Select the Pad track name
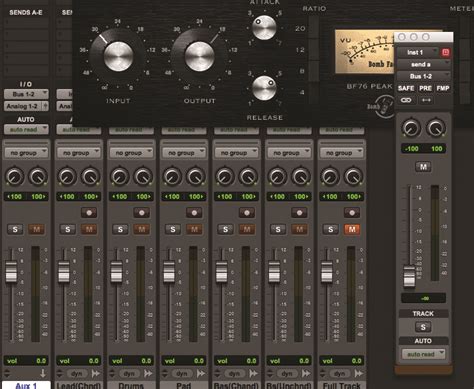474x389 pixels. click(184, 385)
